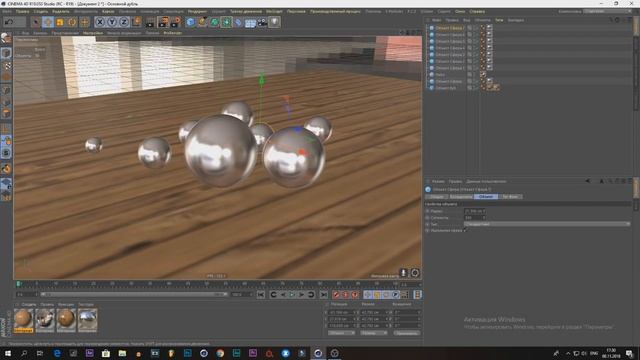The image size is (640, 360).
Task: Activate the Rotate tool
Action: point(72,22)
